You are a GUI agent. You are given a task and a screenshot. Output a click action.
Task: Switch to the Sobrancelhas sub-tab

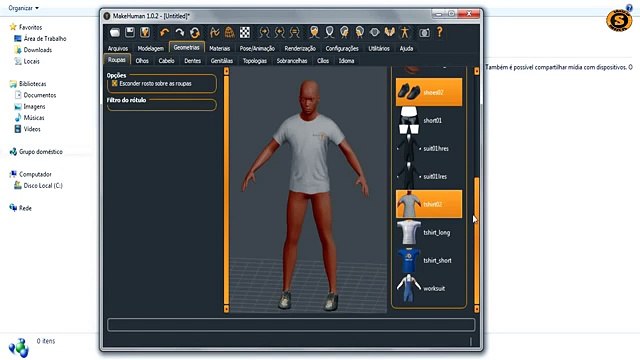(292, 60)
